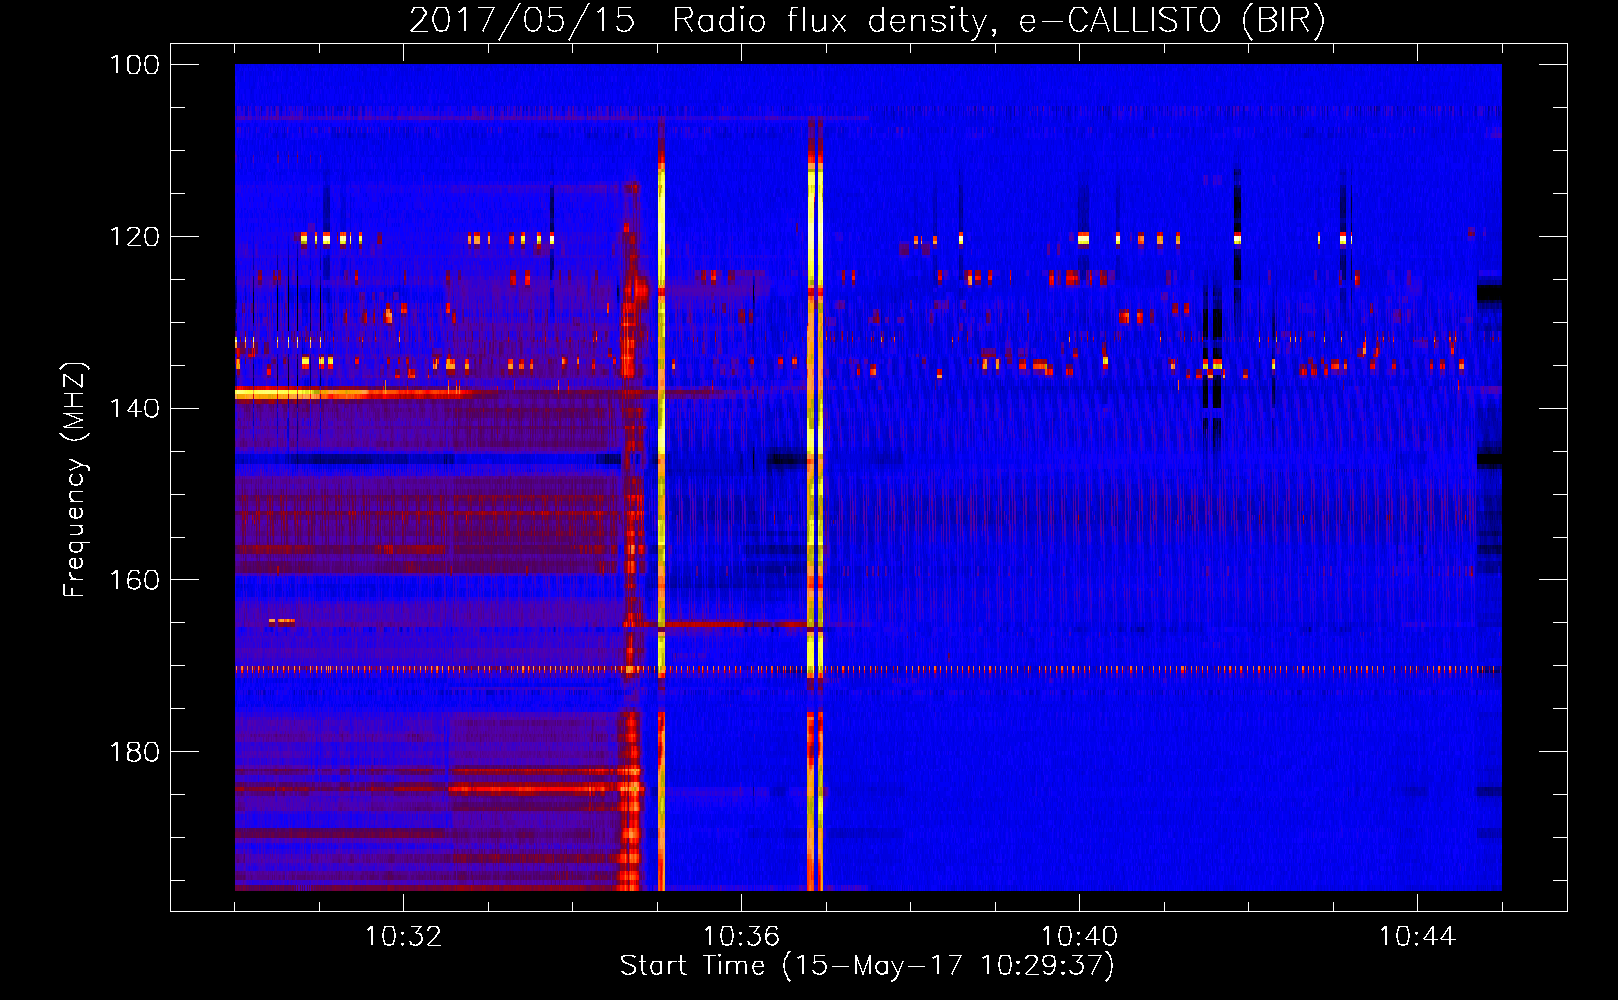
Task: Click the double yellow burst stripe near 10:37
Action: tap(815, 505)
